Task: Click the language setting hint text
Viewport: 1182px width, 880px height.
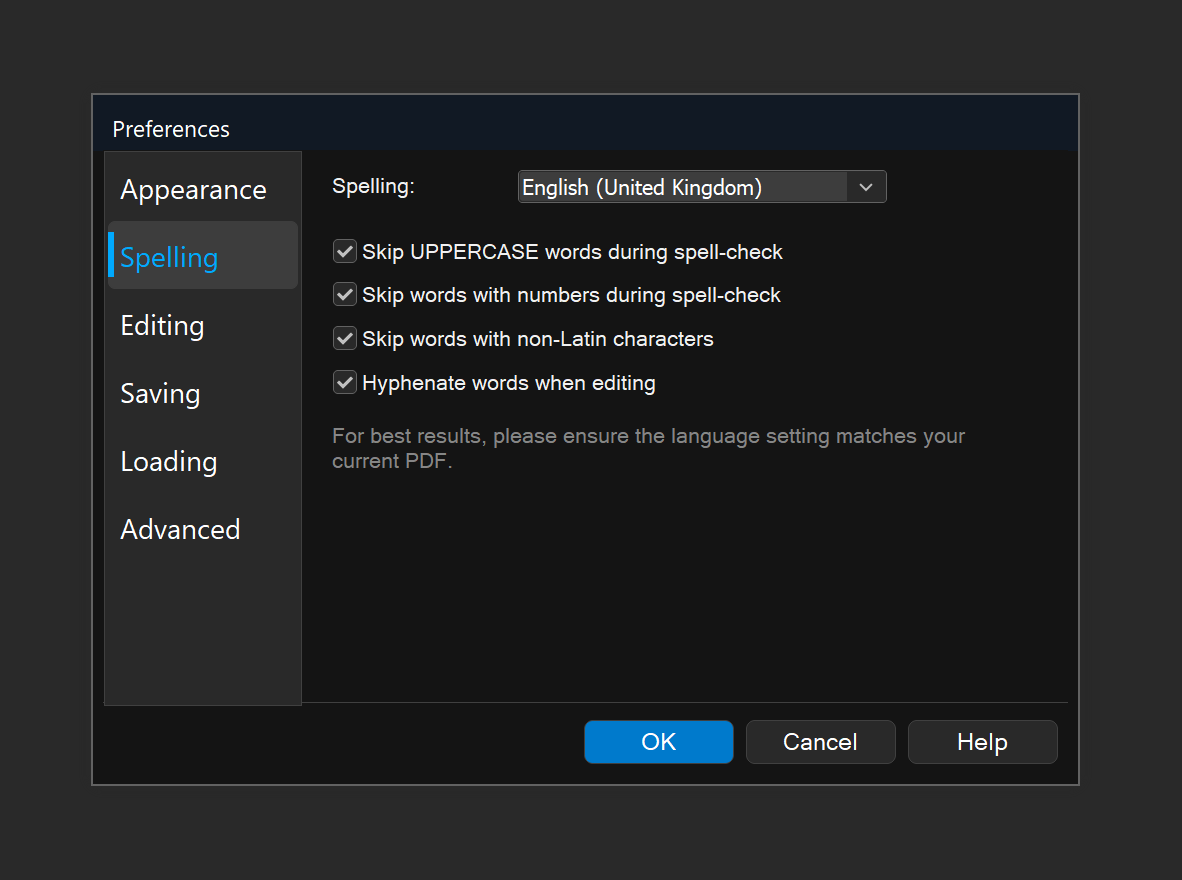Action: 648,449
